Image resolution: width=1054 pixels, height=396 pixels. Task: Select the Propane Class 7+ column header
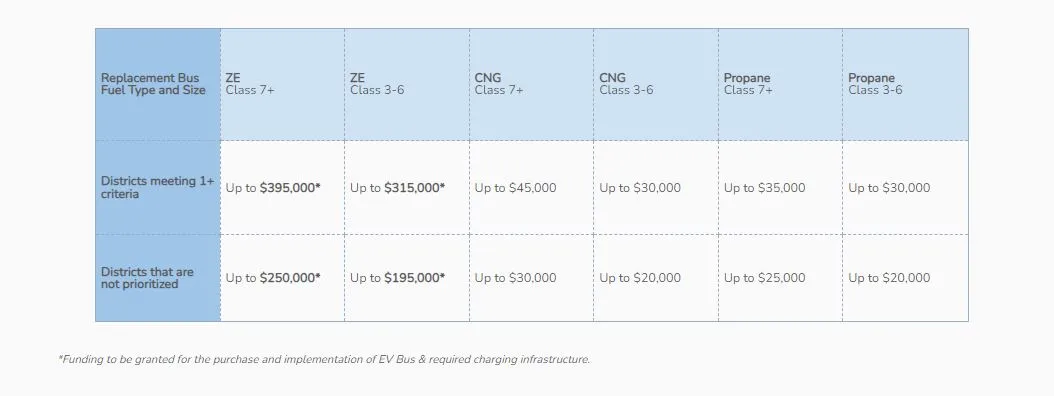pyautogui.click(x=748, y=84)
